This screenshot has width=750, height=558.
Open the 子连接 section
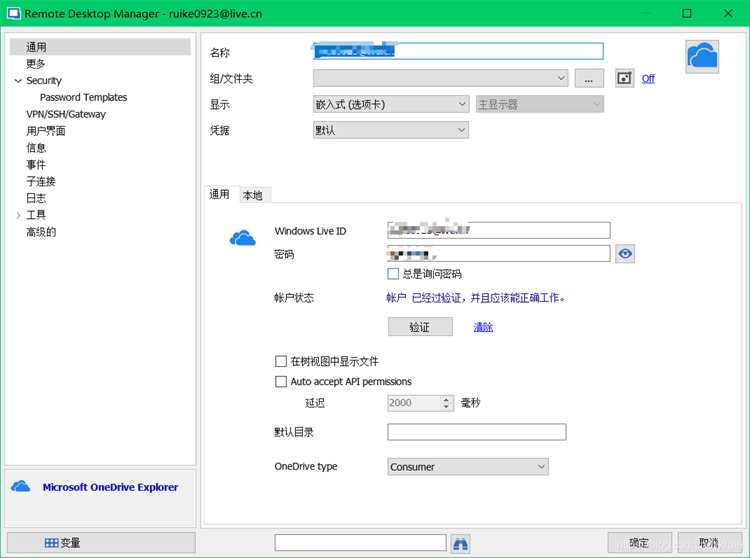pyautogui.click(x=41, y=181)
